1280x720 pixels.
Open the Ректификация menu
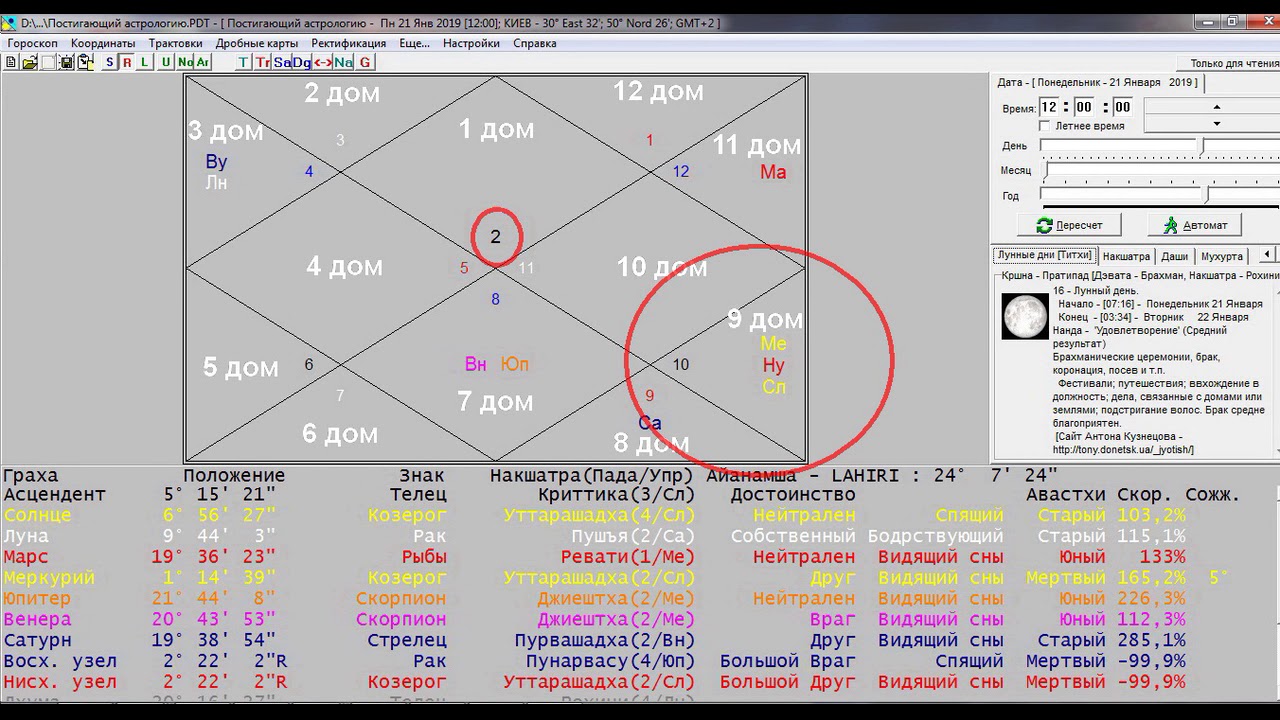(349, 43)
